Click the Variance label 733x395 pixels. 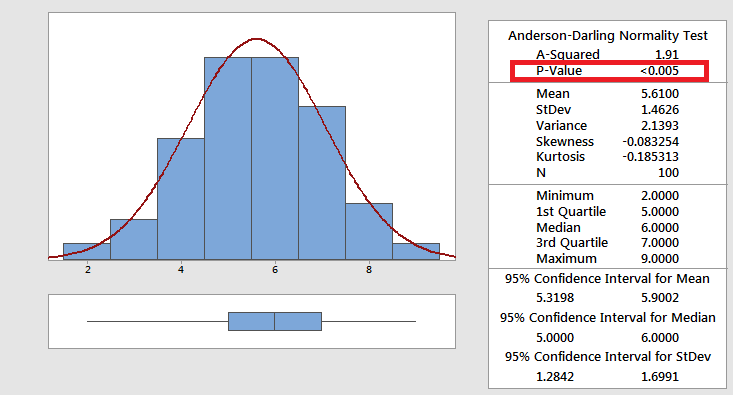pos(561,126)
